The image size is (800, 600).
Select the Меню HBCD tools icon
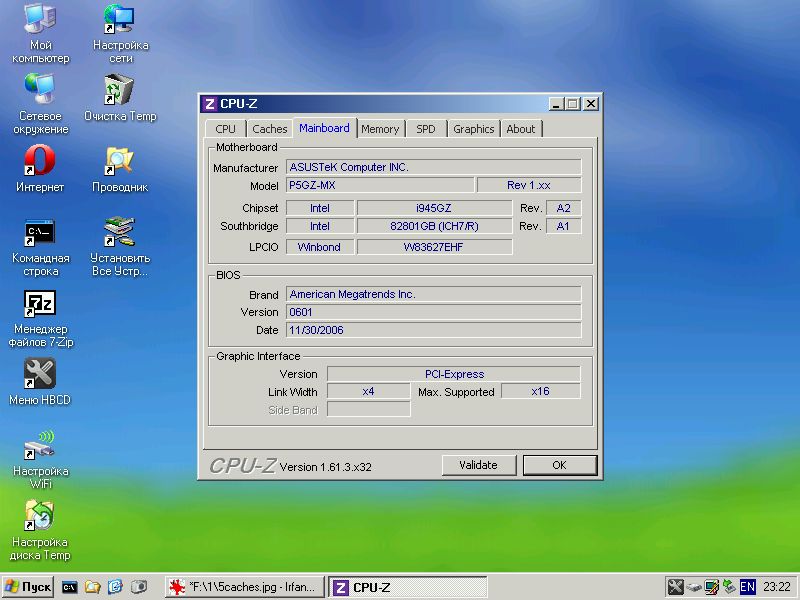tap(40, 382)
